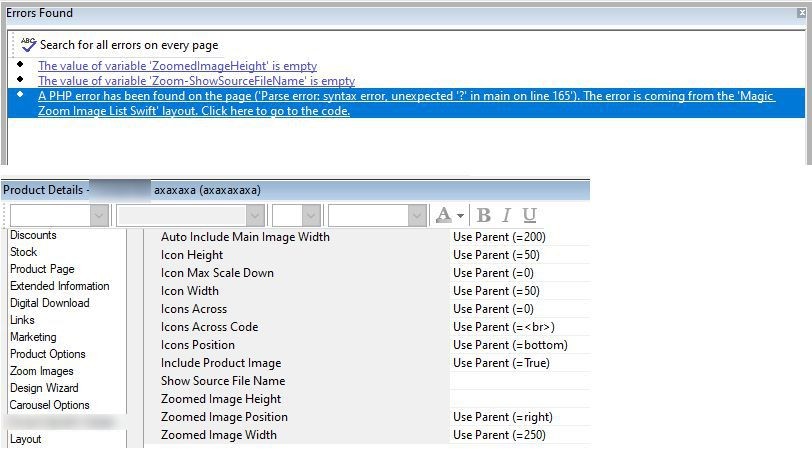This screenshot has width=812, height=449.
Task: Click the empty Show Source File Name value
Action: pyautogui.click(x=518, y=381)
